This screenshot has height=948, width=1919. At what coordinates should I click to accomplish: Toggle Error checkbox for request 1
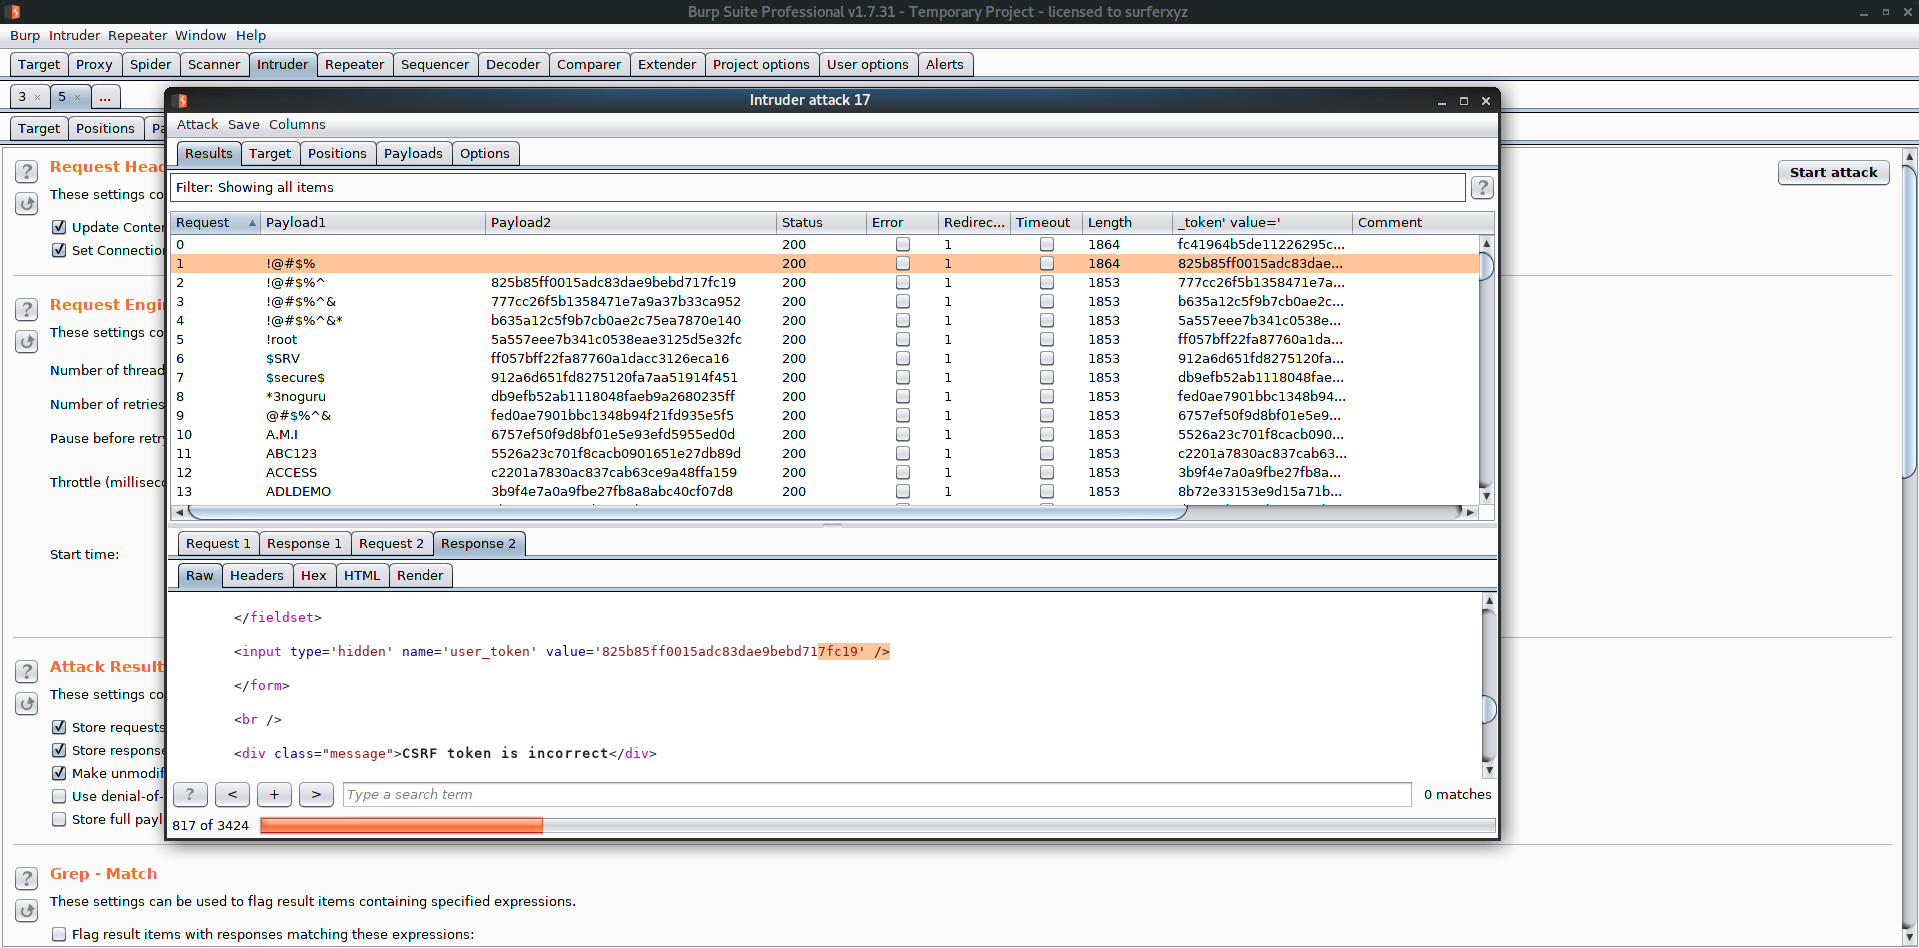[x=903, y=263]
